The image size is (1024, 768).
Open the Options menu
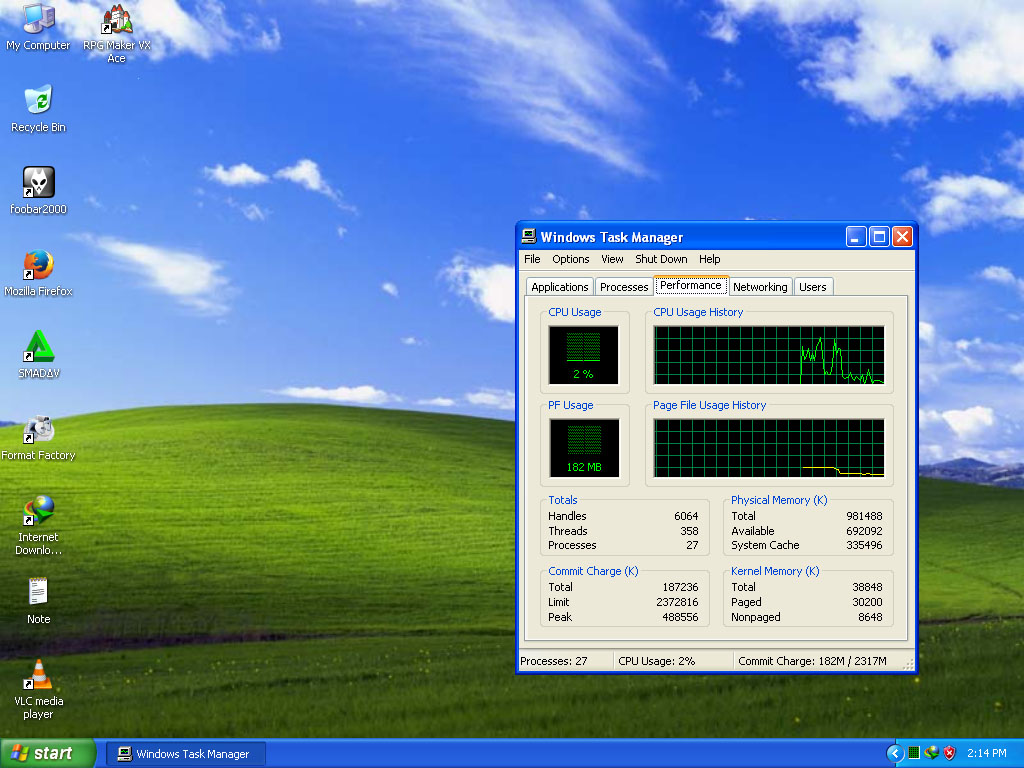(571, 259)
